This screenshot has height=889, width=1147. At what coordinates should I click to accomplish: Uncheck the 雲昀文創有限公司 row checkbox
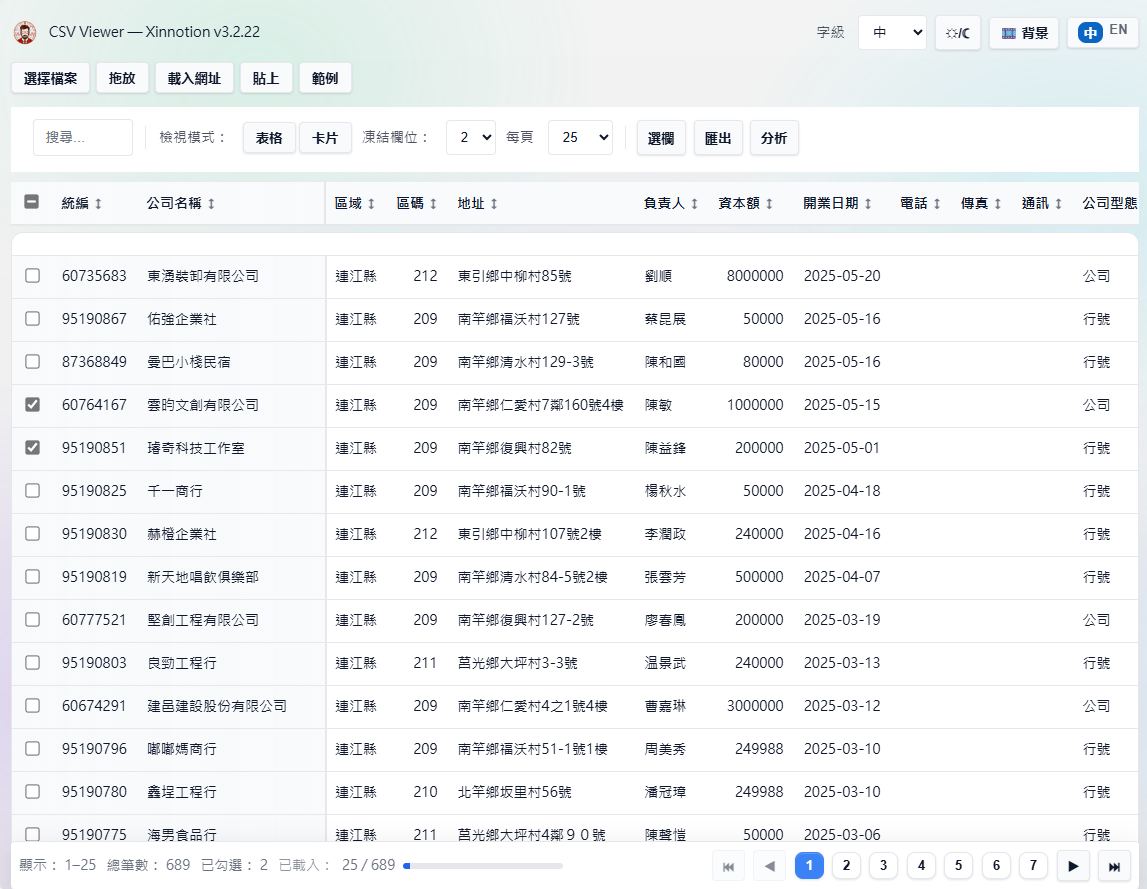point(32,405)
